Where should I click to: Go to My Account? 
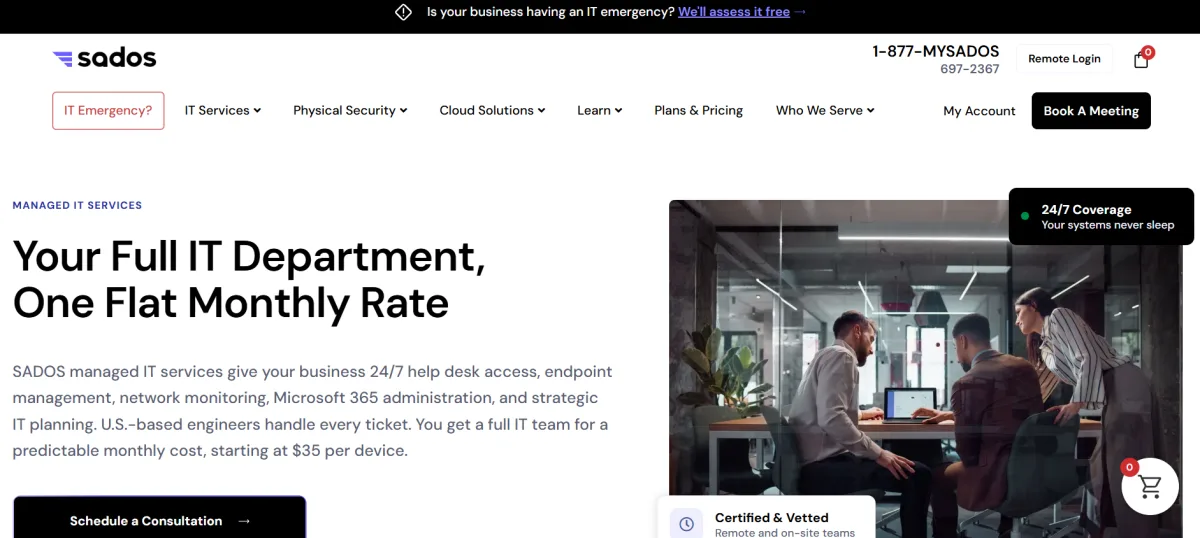[979, 111]
